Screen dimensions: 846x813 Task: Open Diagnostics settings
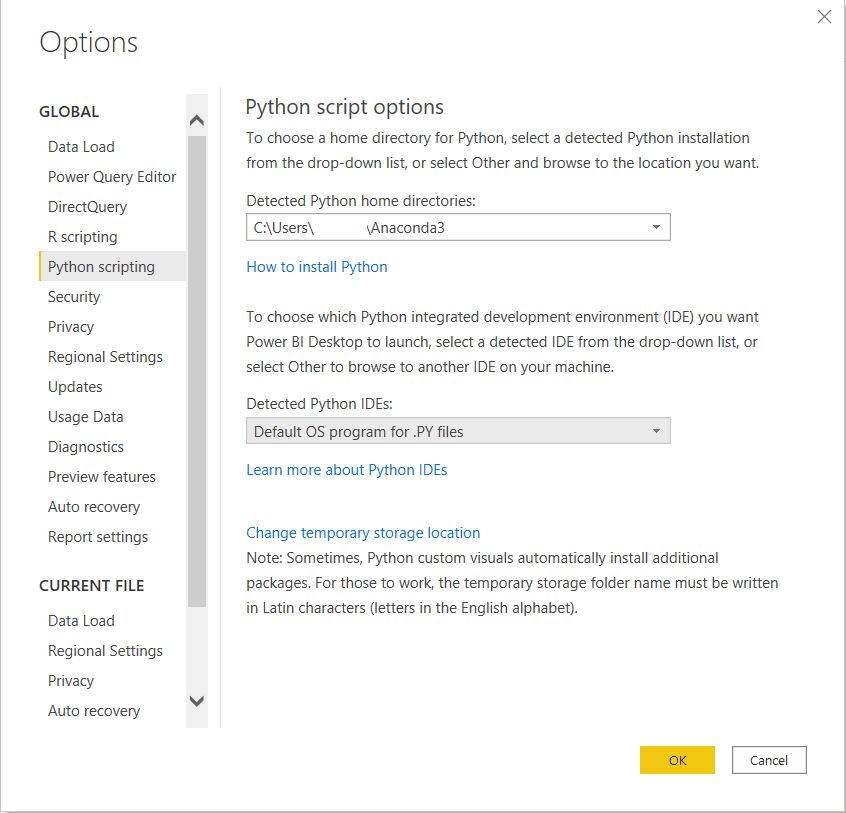(x=86, y=446)
